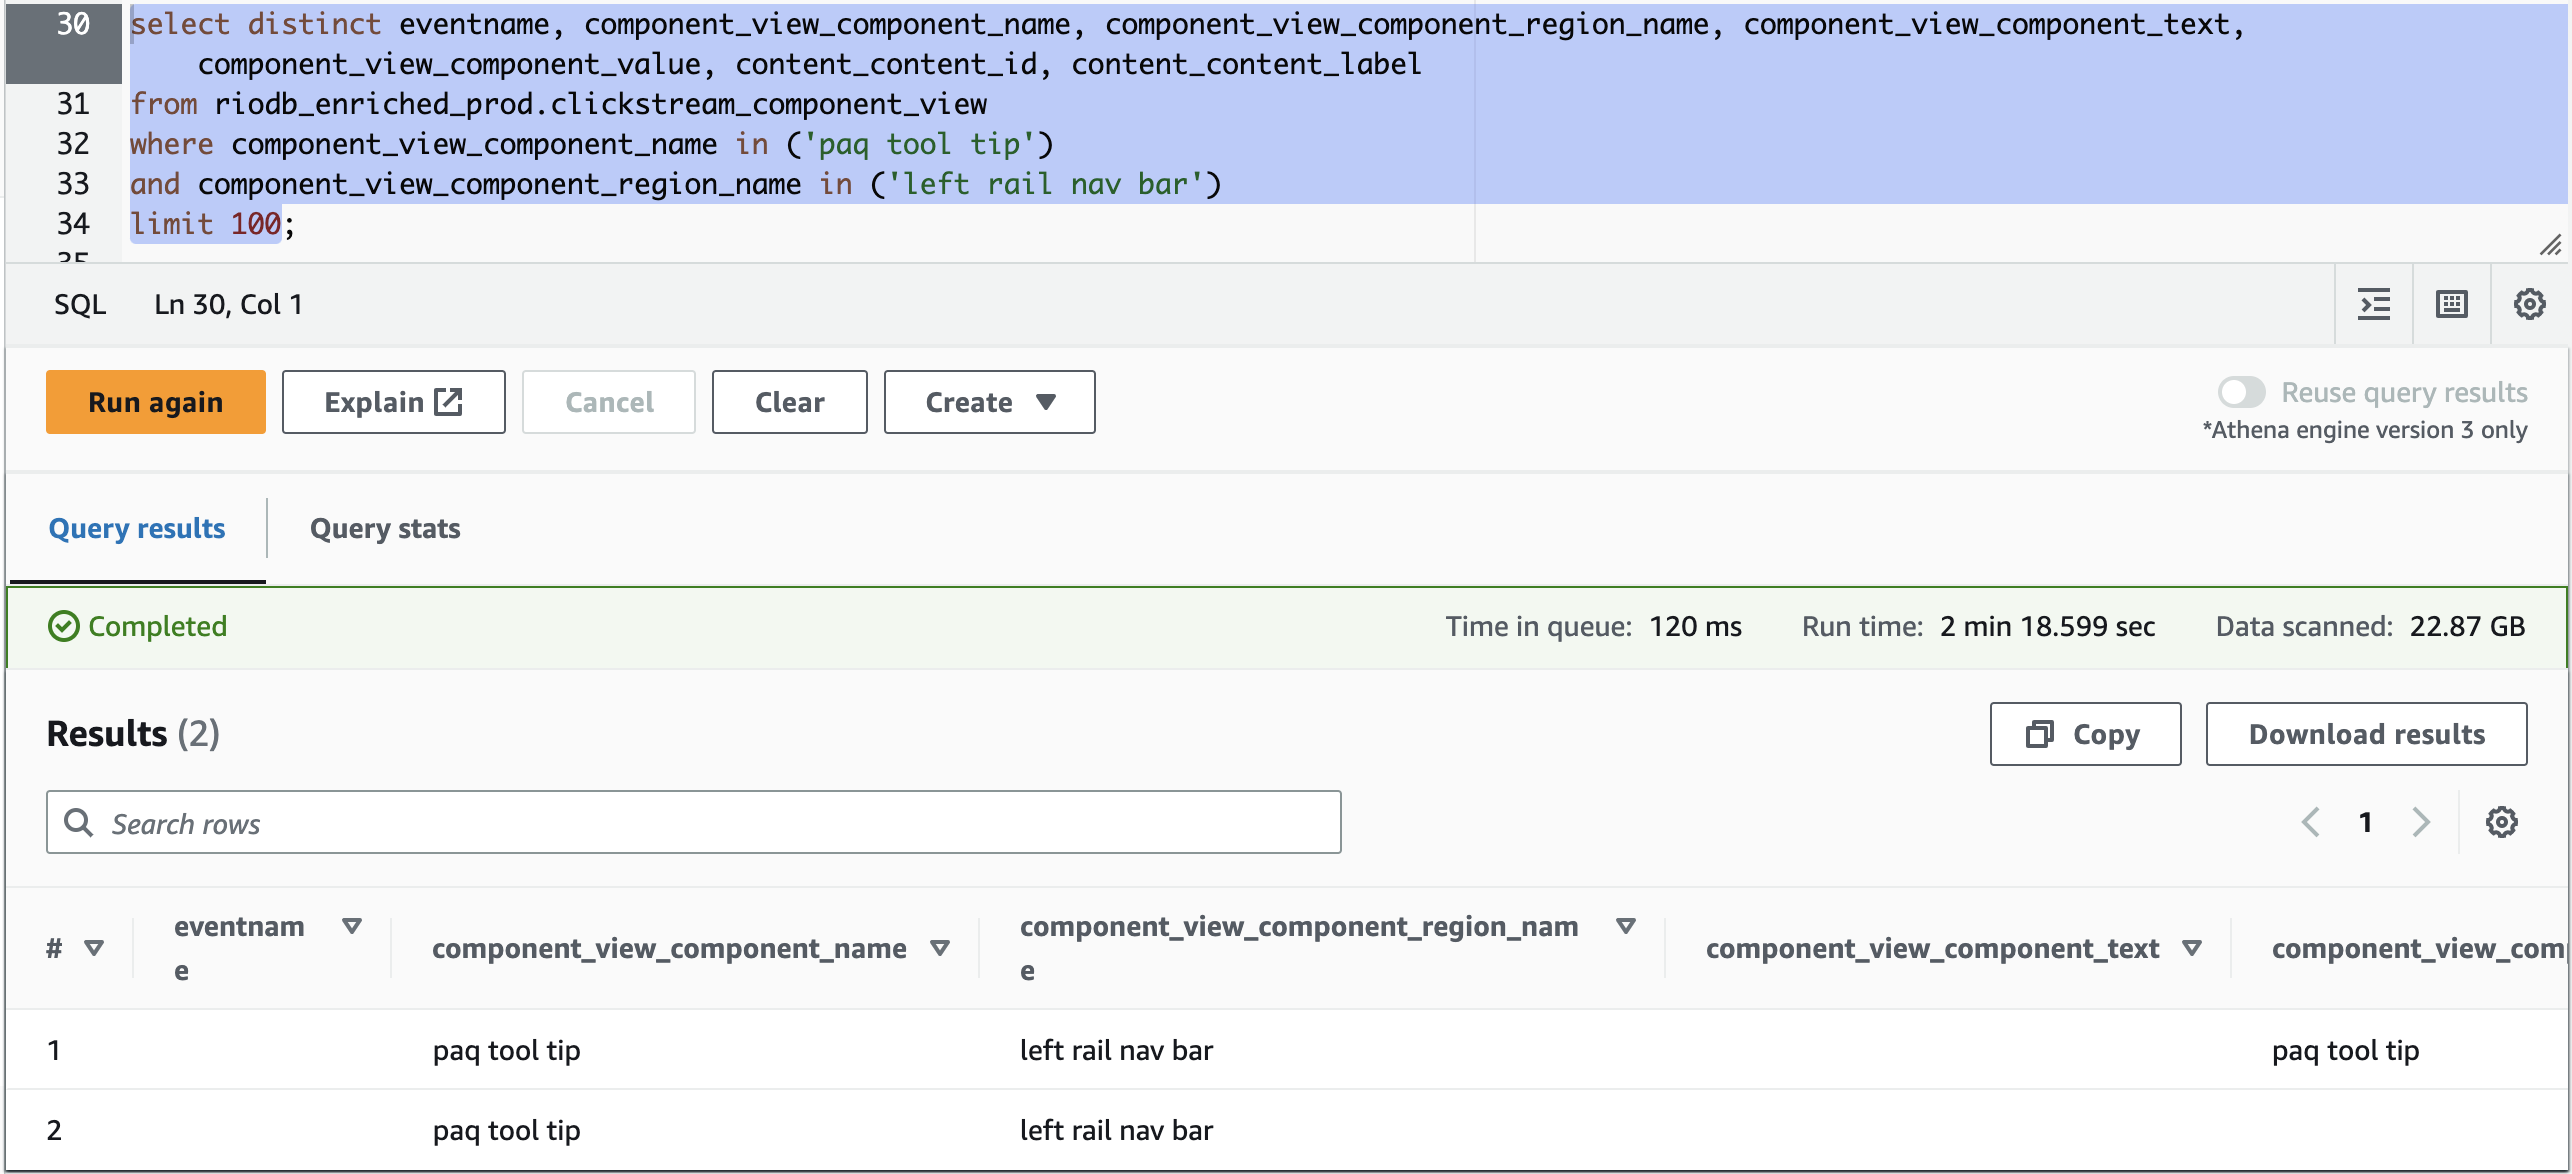Switch to the Query stats tab
This screenshot has height=1174, width=2572.
[384, 528]
